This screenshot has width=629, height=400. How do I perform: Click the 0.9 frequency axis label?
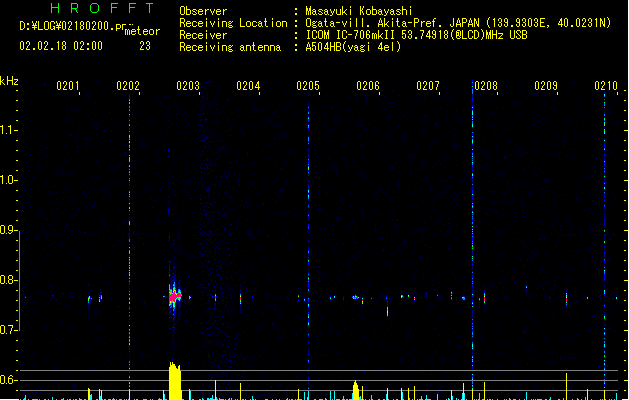point(7,230)
